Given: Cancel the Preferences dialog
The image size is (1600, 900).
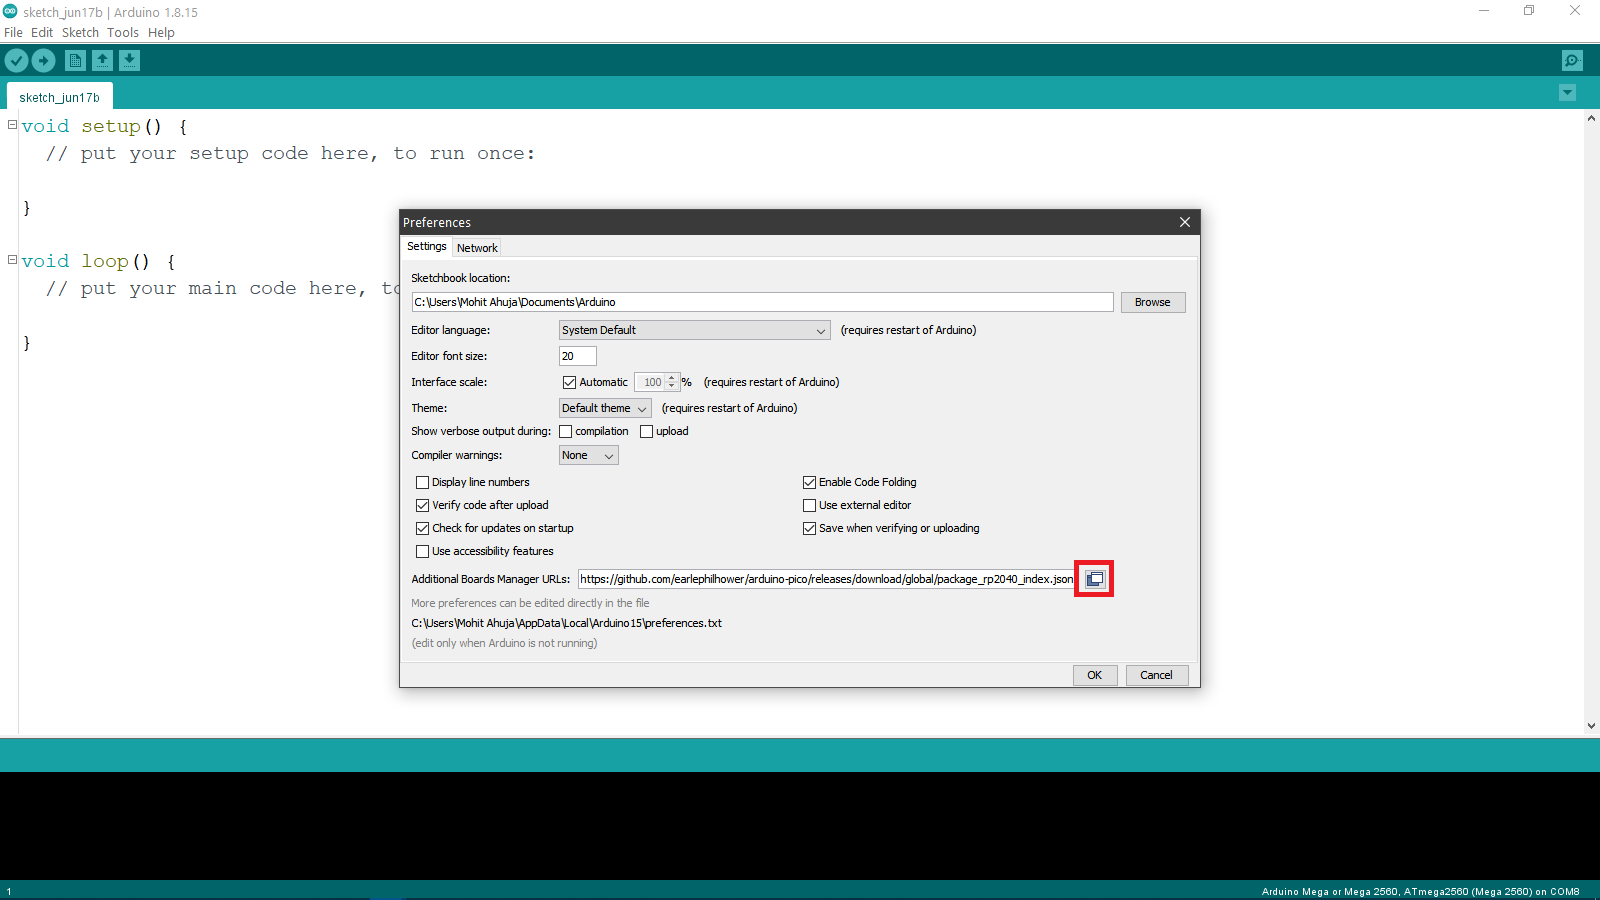Looking at the screenshot, I should [x=1156, y=675].
